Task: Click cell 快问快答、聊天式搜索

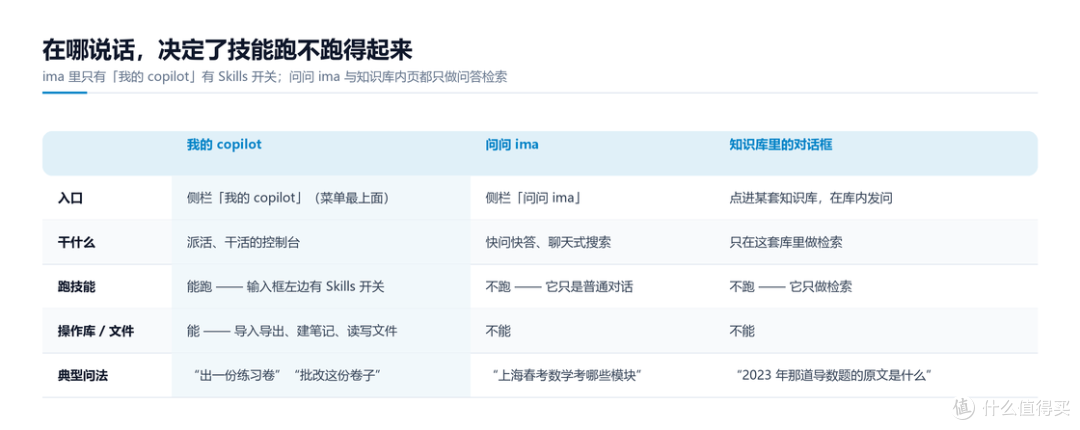Action: click(x=548, y=243)
